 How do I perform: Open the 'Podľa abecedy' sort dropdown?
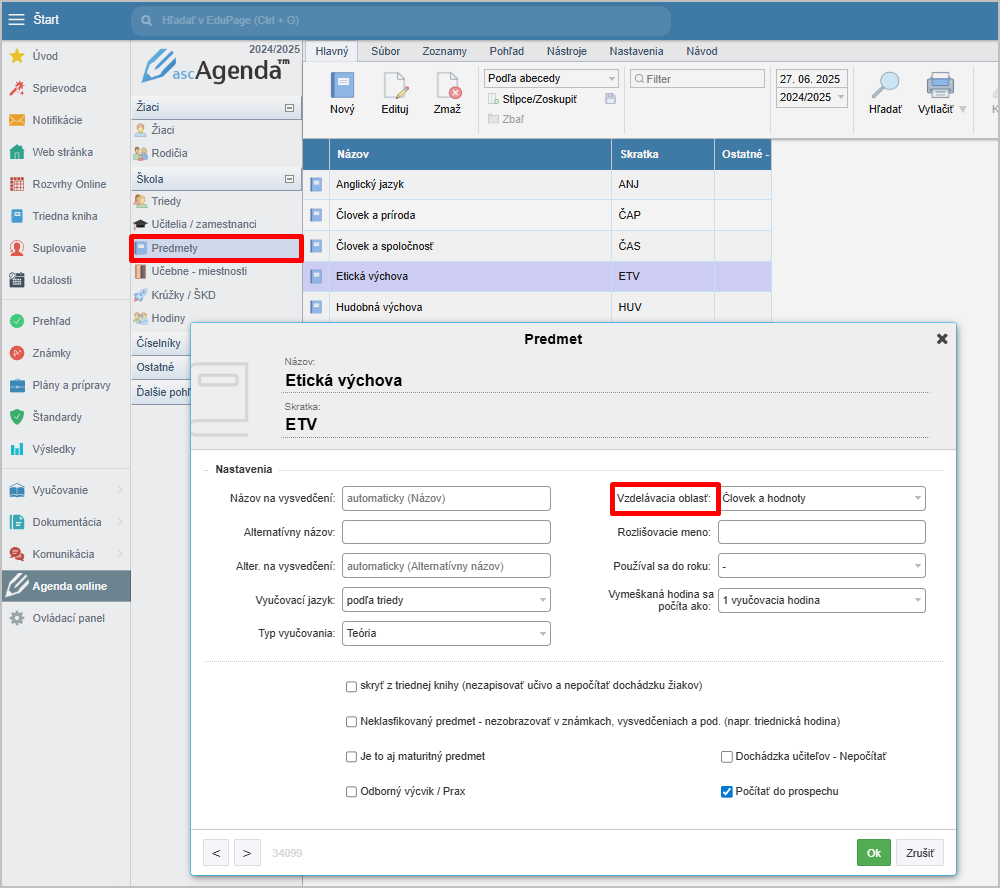[551, 78]
